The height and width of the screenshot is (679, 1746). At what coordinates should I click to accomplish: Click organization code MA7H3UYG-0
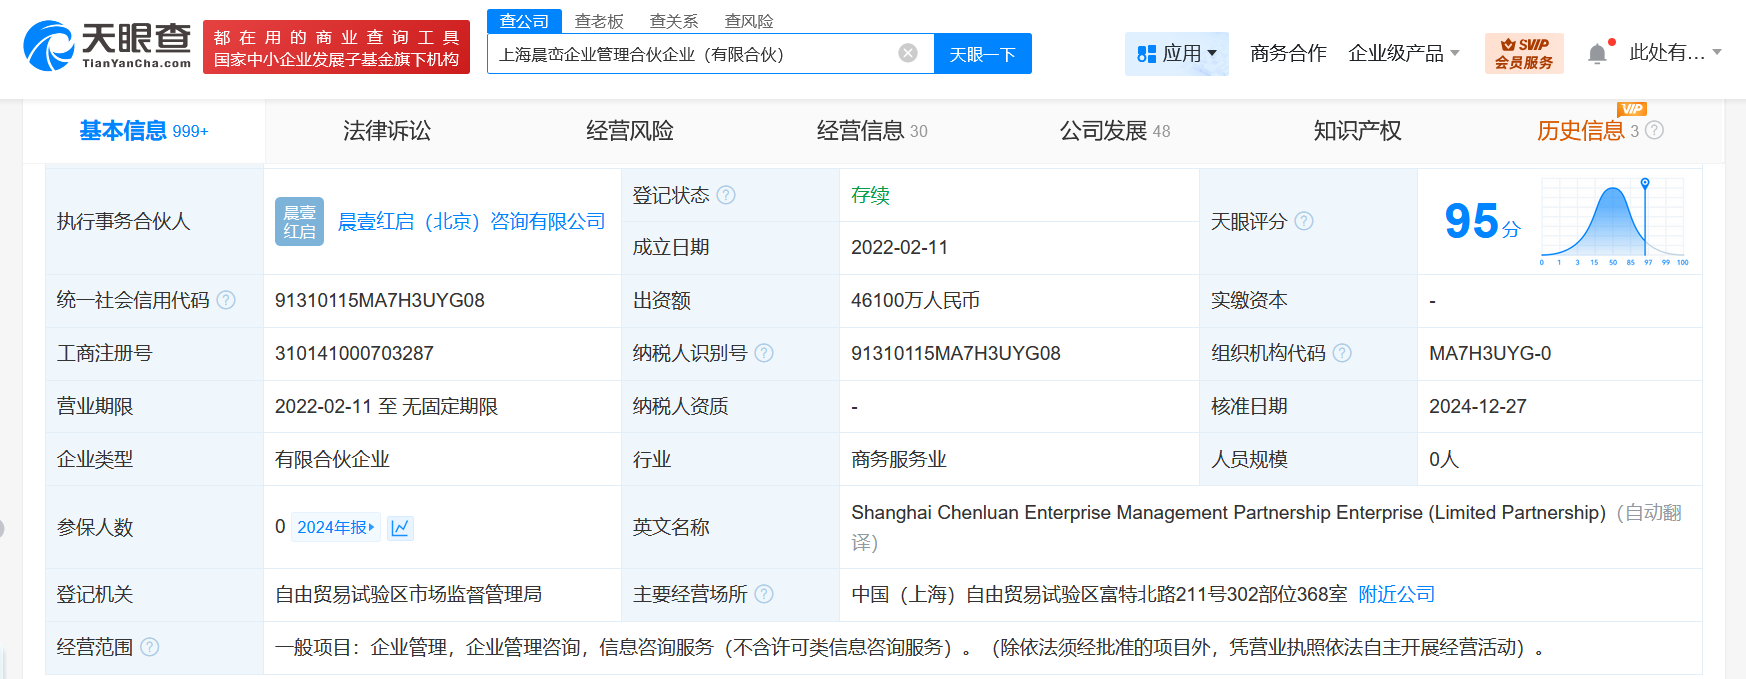tap(1490, 353)
